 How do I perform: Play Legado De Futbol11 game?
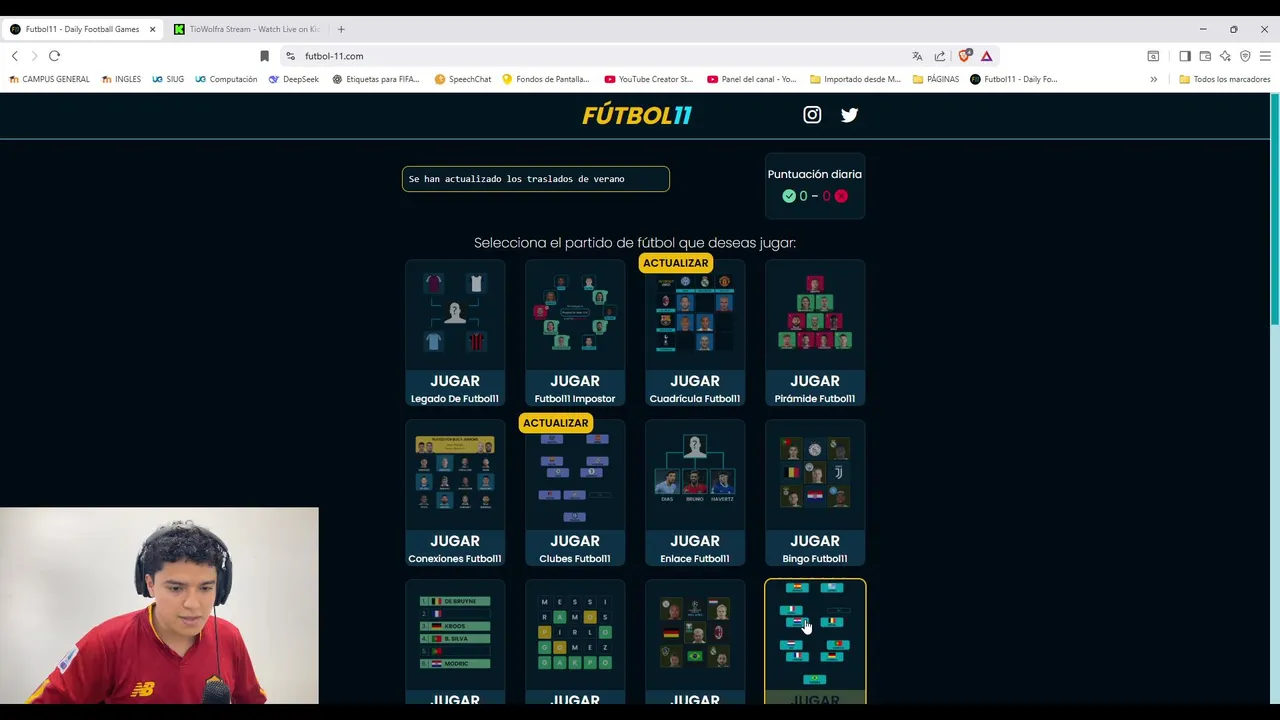pyautogui.click(x=455, y=333)
